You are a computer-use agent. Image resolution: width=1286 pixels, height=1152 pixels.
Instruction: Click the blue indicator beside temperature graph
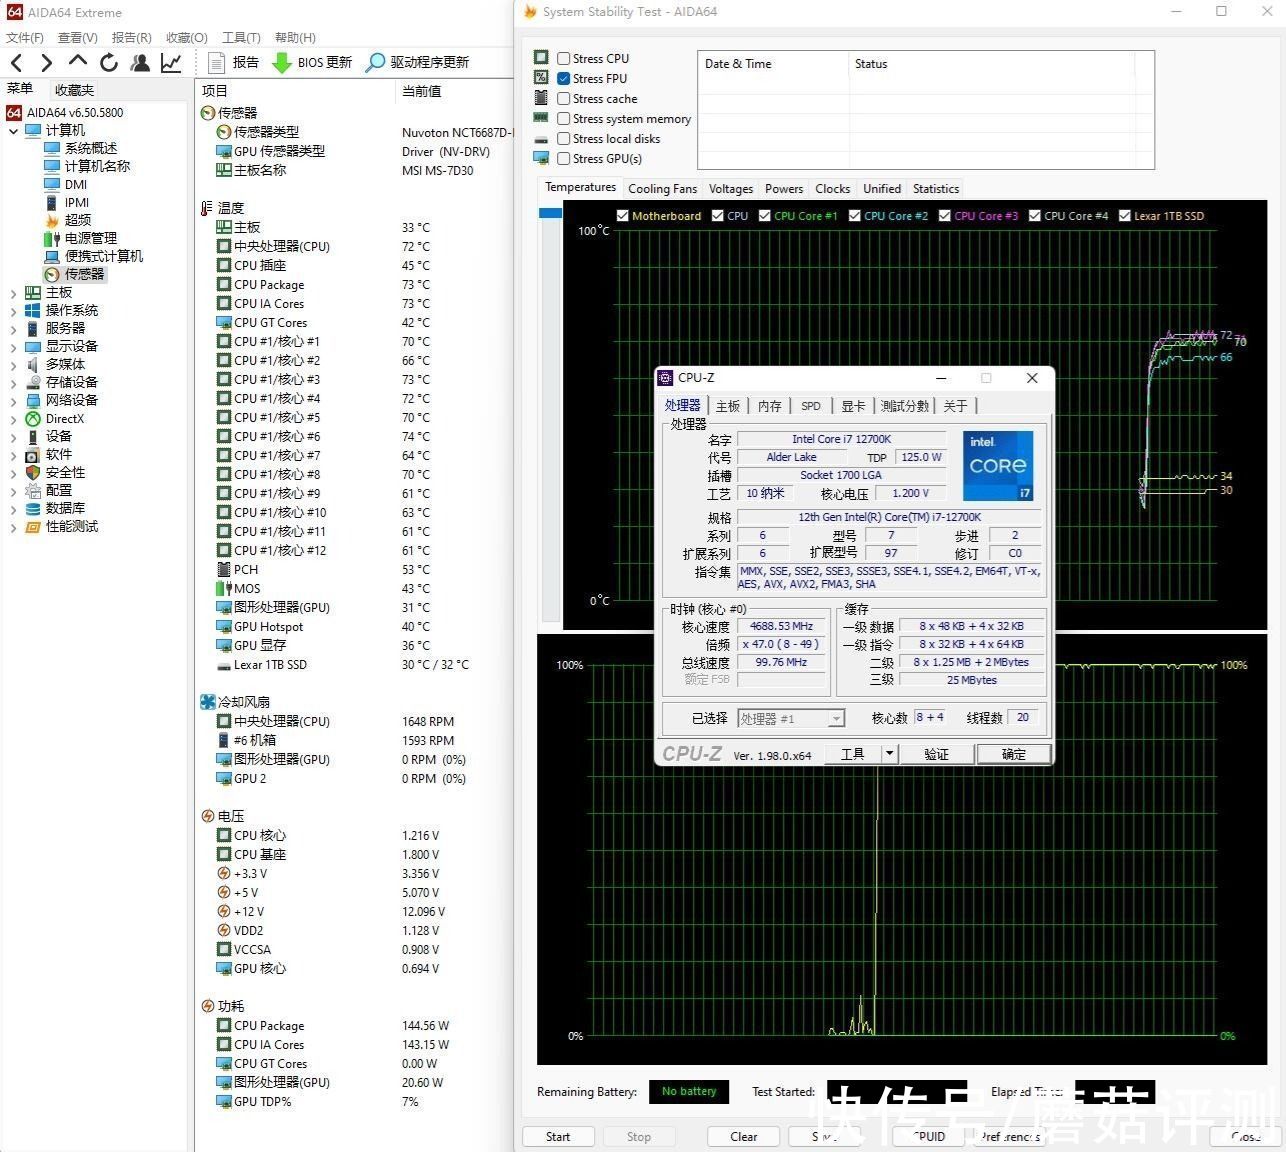[x=550, y=213]
